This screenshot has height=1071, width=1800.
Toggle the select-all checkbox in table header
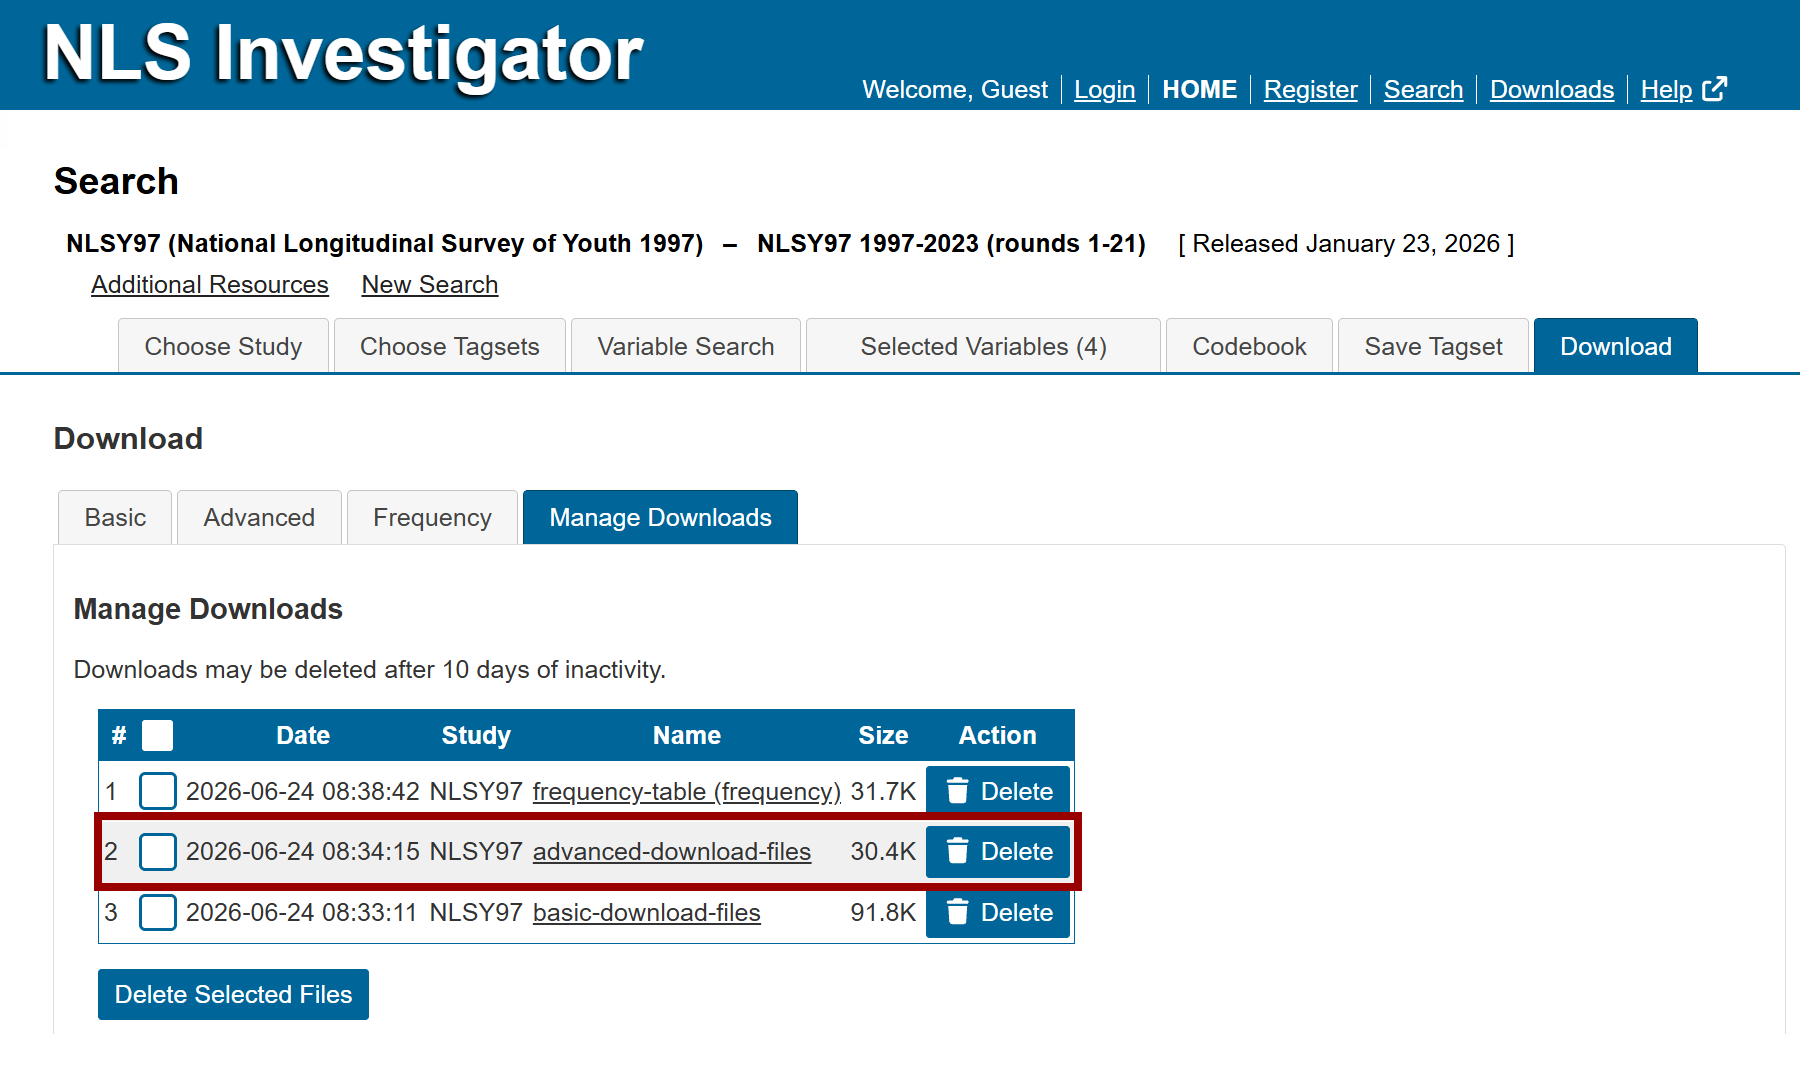[157, 735]
